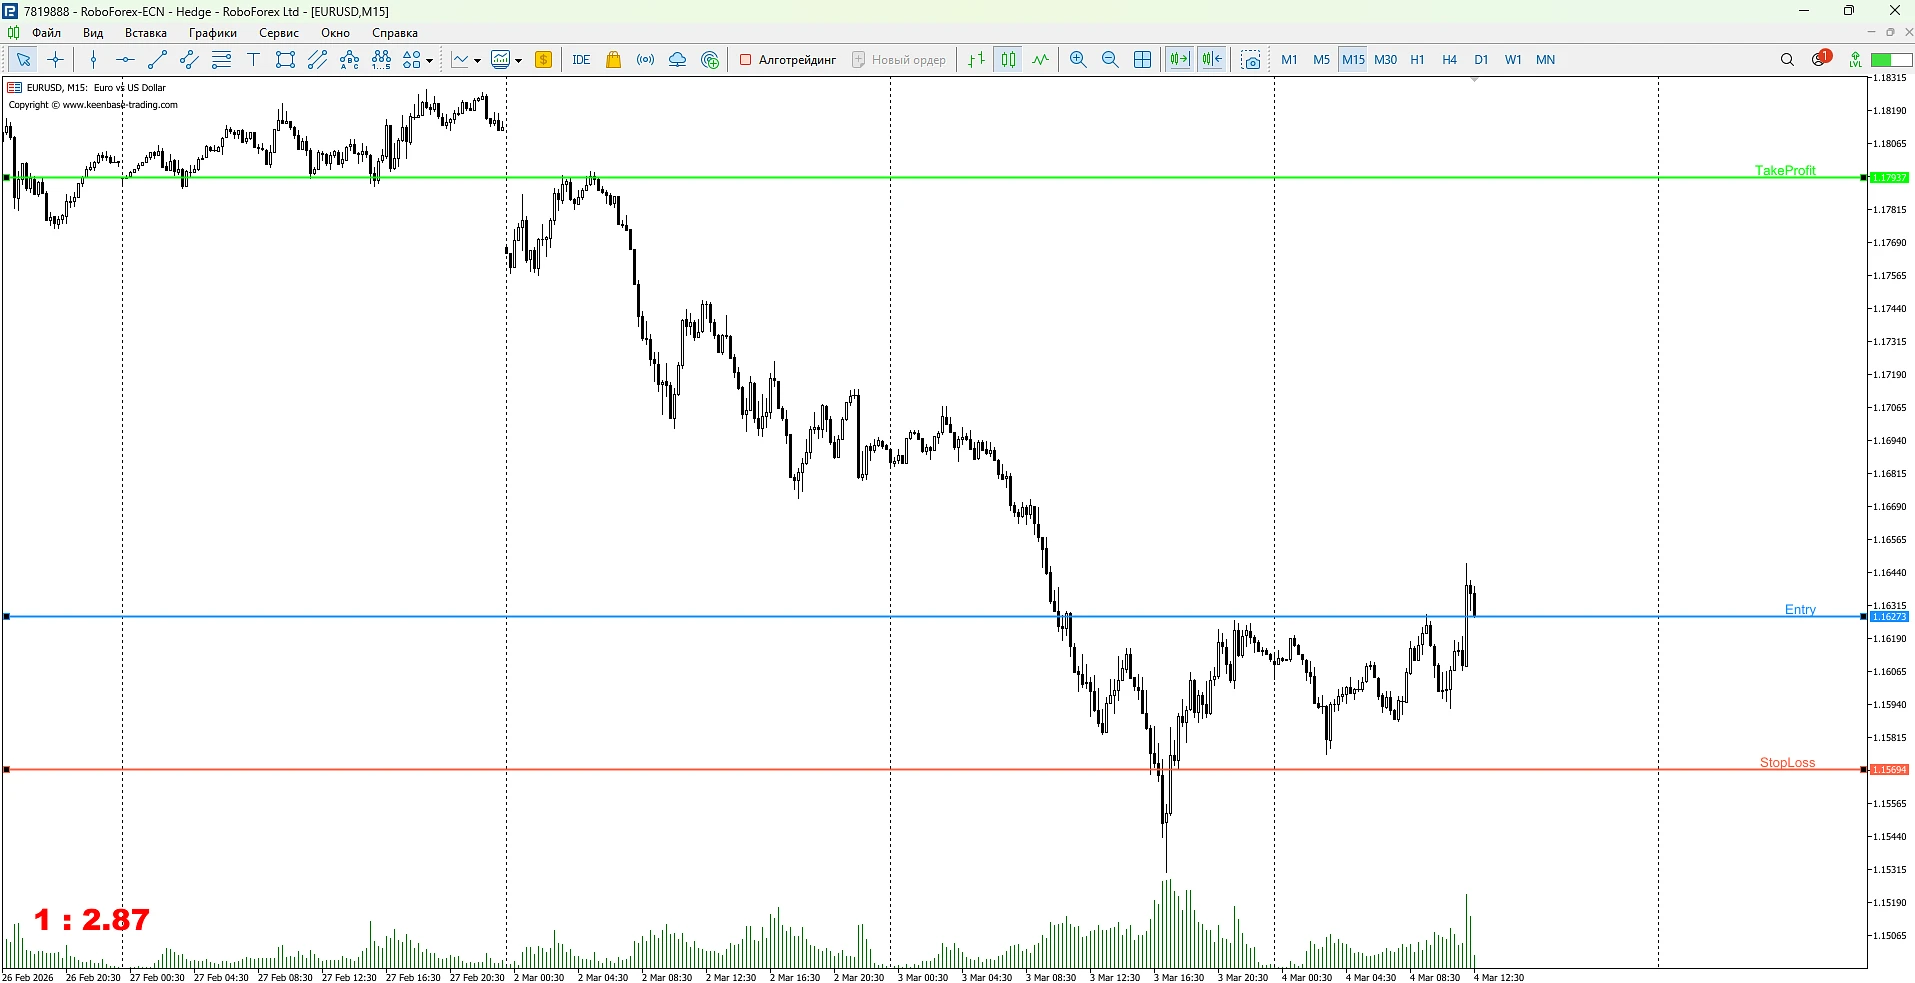Toggle chart shift from right edge
The height and width of the screenshot is (983, 1915).
(x=1212, y=60)
